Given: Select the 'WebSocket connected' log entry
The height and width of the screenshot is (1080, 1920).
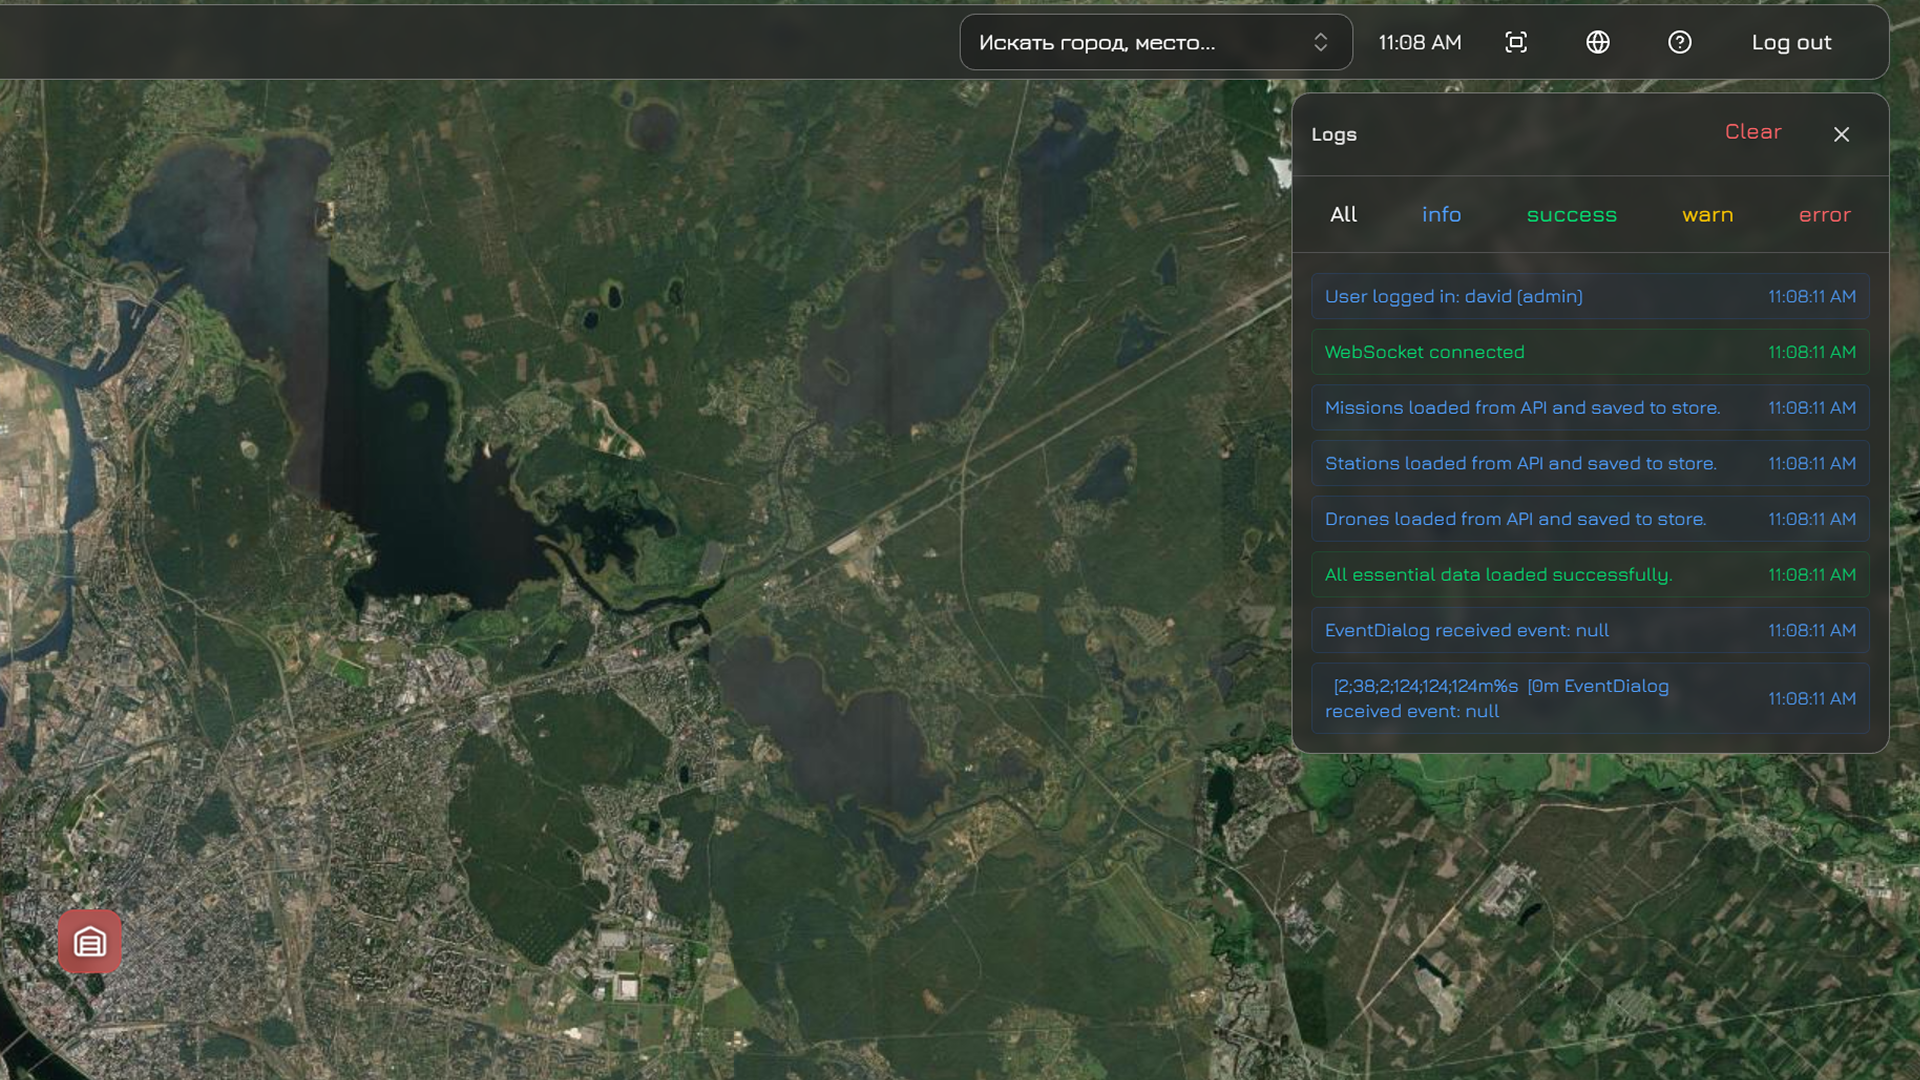Looking at the screenshot, I should [1590, 352].
